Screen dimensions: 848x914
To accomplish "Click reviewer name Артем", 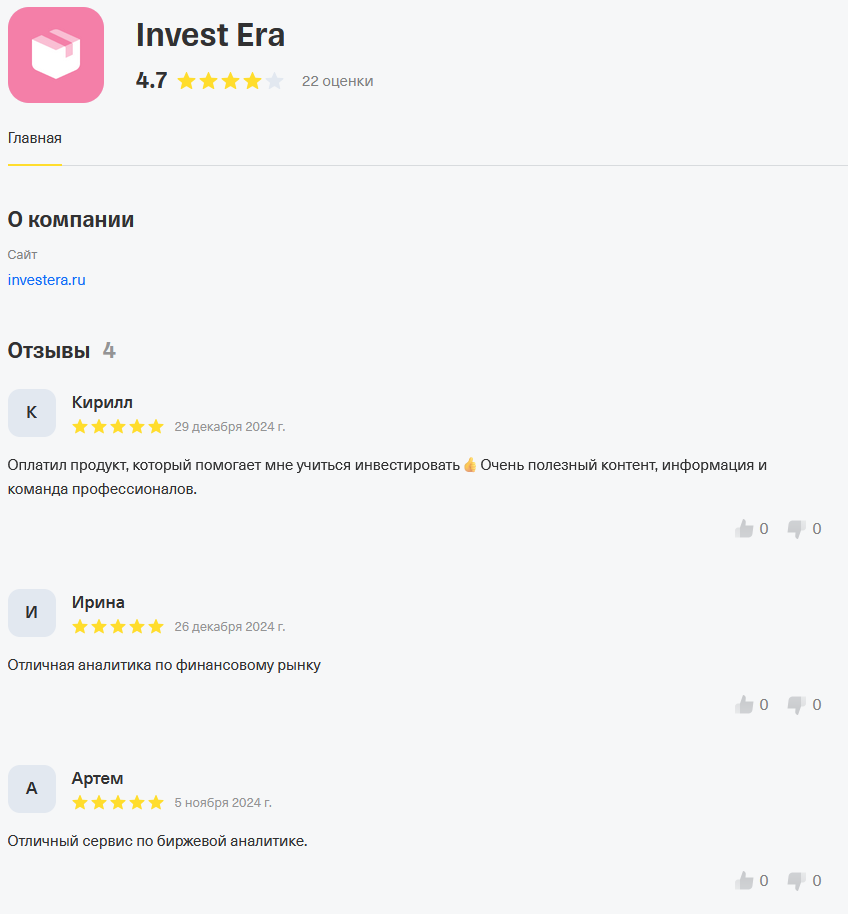I will 97,778.
